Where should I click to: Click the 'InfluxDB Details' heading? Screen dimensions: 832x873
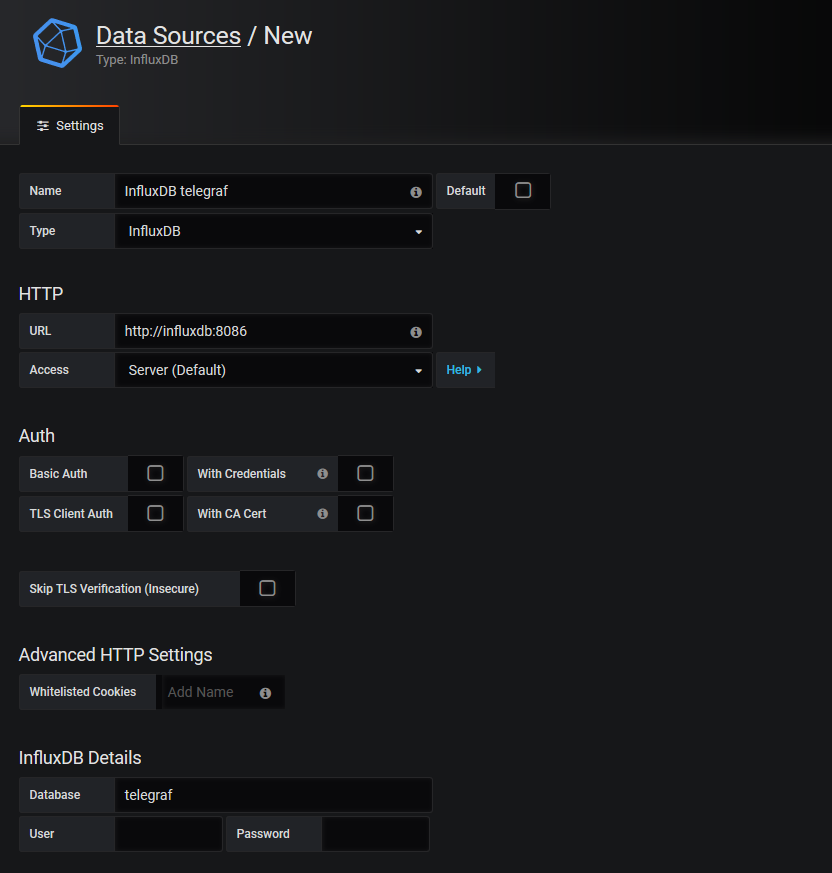pos(80,758)
